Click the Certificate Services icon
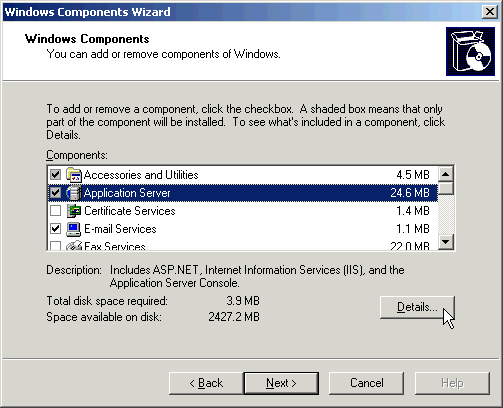Image resolution: width=503 pixels, height=408 pixels. pos(74,211)
